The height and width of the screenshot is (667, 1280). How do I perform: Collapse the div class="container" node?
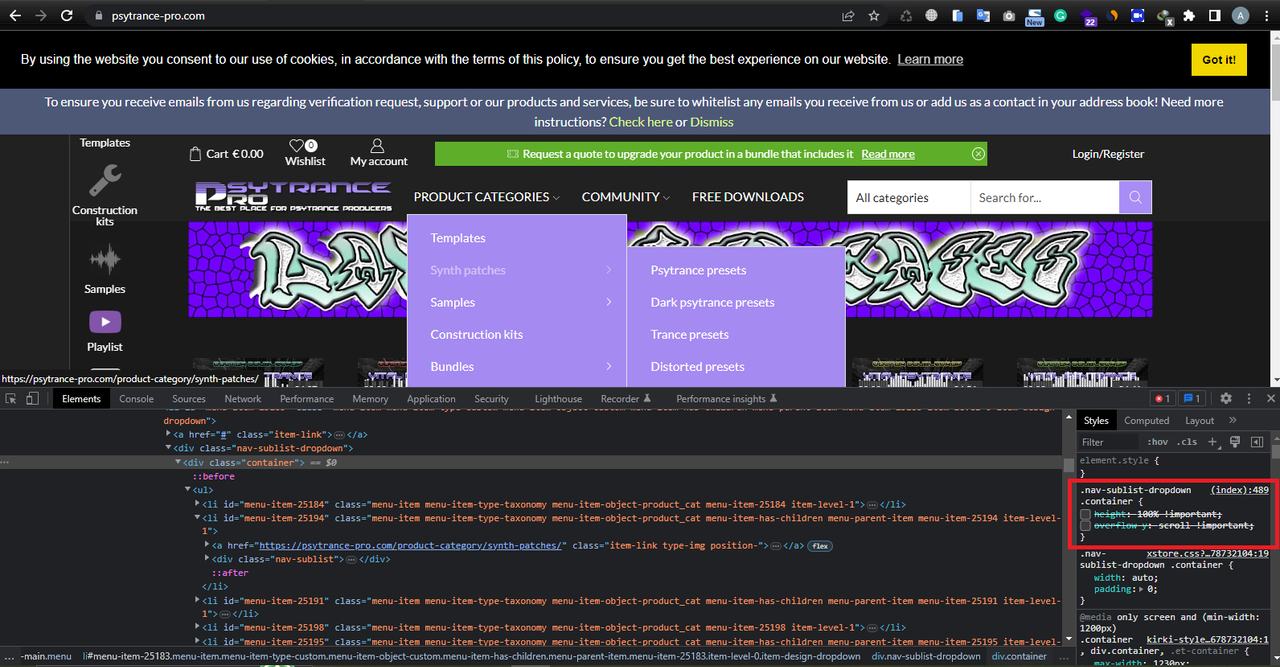(178, 462)
